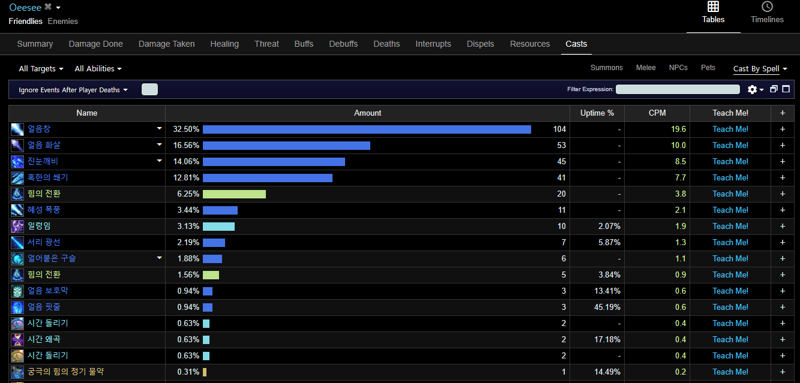Click the 얼음창 spell icon
The image size is (800, 383).
tap(17, 130)
